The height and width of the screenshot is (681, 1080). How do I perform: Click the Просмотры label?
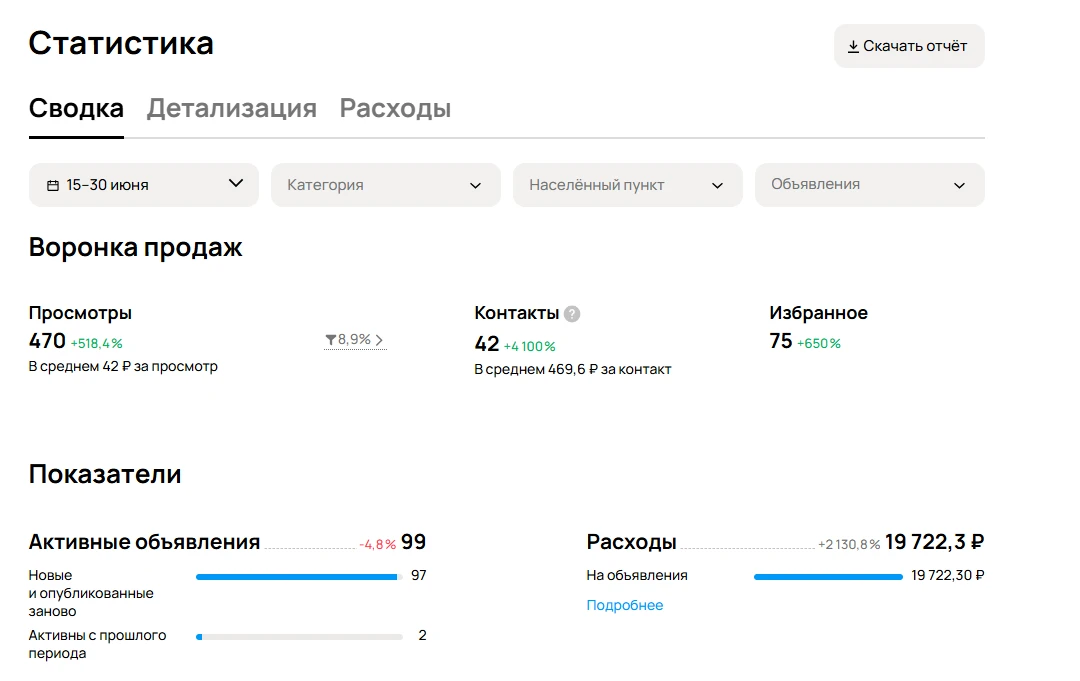point(80,313)
